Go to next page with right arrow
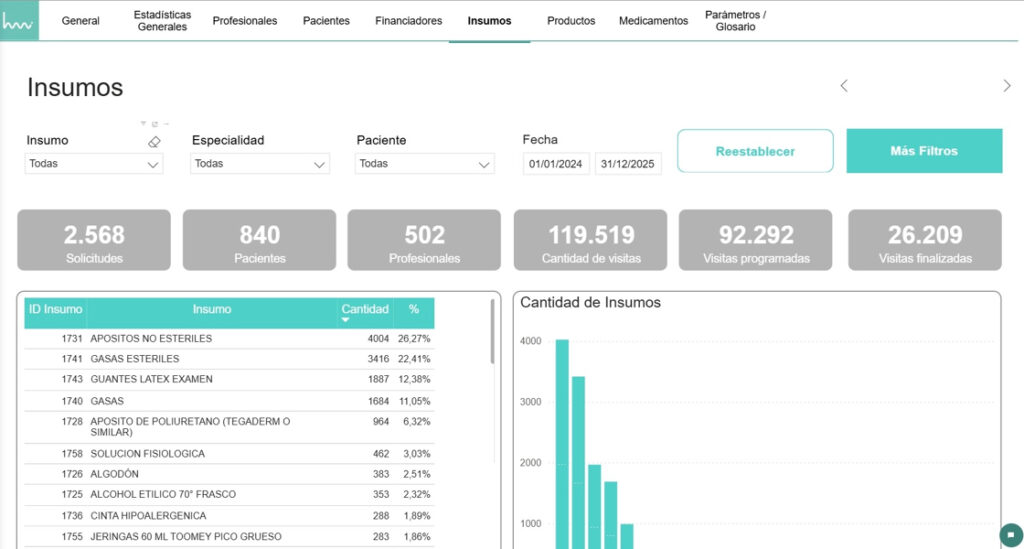 [1006, 86]
